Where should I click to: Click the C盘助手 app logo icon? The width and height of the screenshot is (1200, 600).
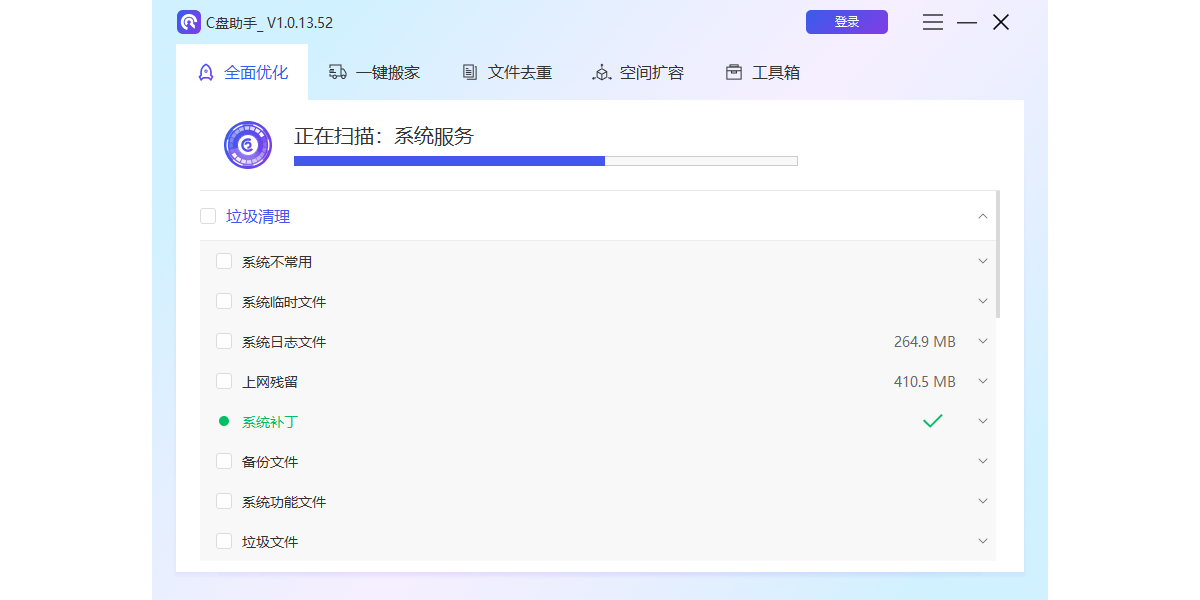188,21
